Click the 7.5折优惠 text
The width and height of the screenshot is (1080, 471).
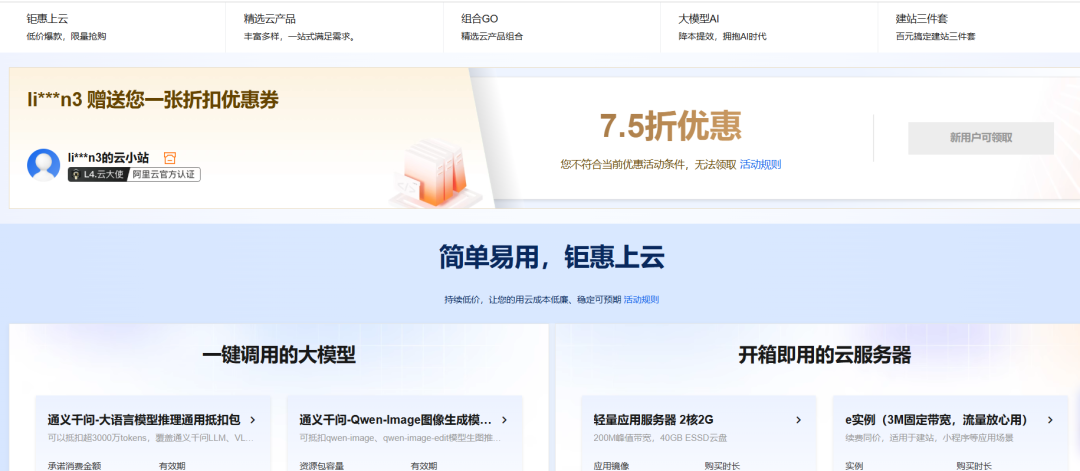pos(670,126)
